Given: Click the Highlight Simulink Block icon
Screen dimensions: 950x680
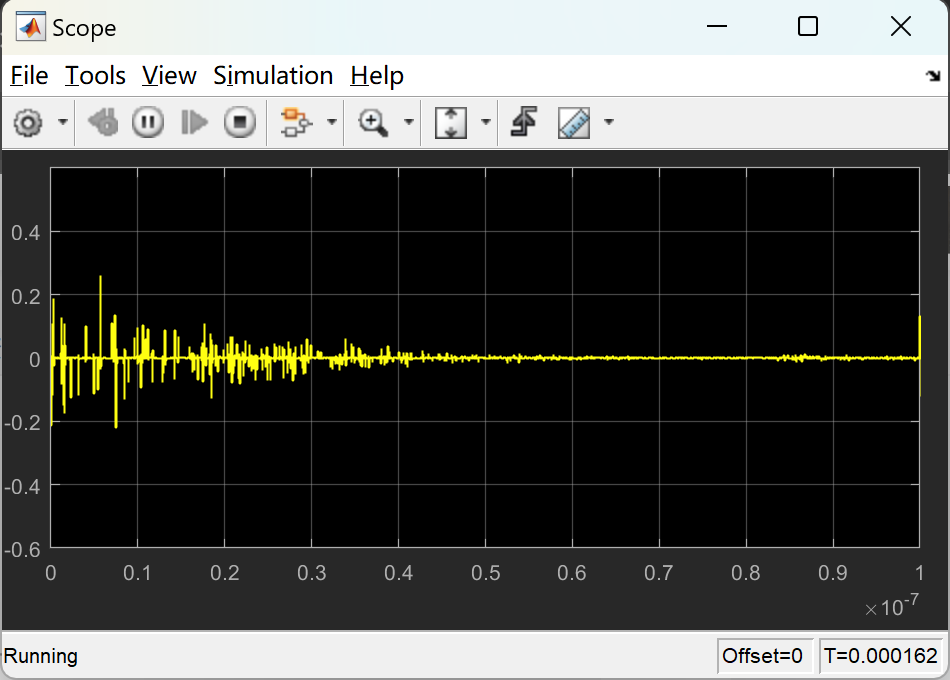Looking at the screenshot, I should pos(296,122).
